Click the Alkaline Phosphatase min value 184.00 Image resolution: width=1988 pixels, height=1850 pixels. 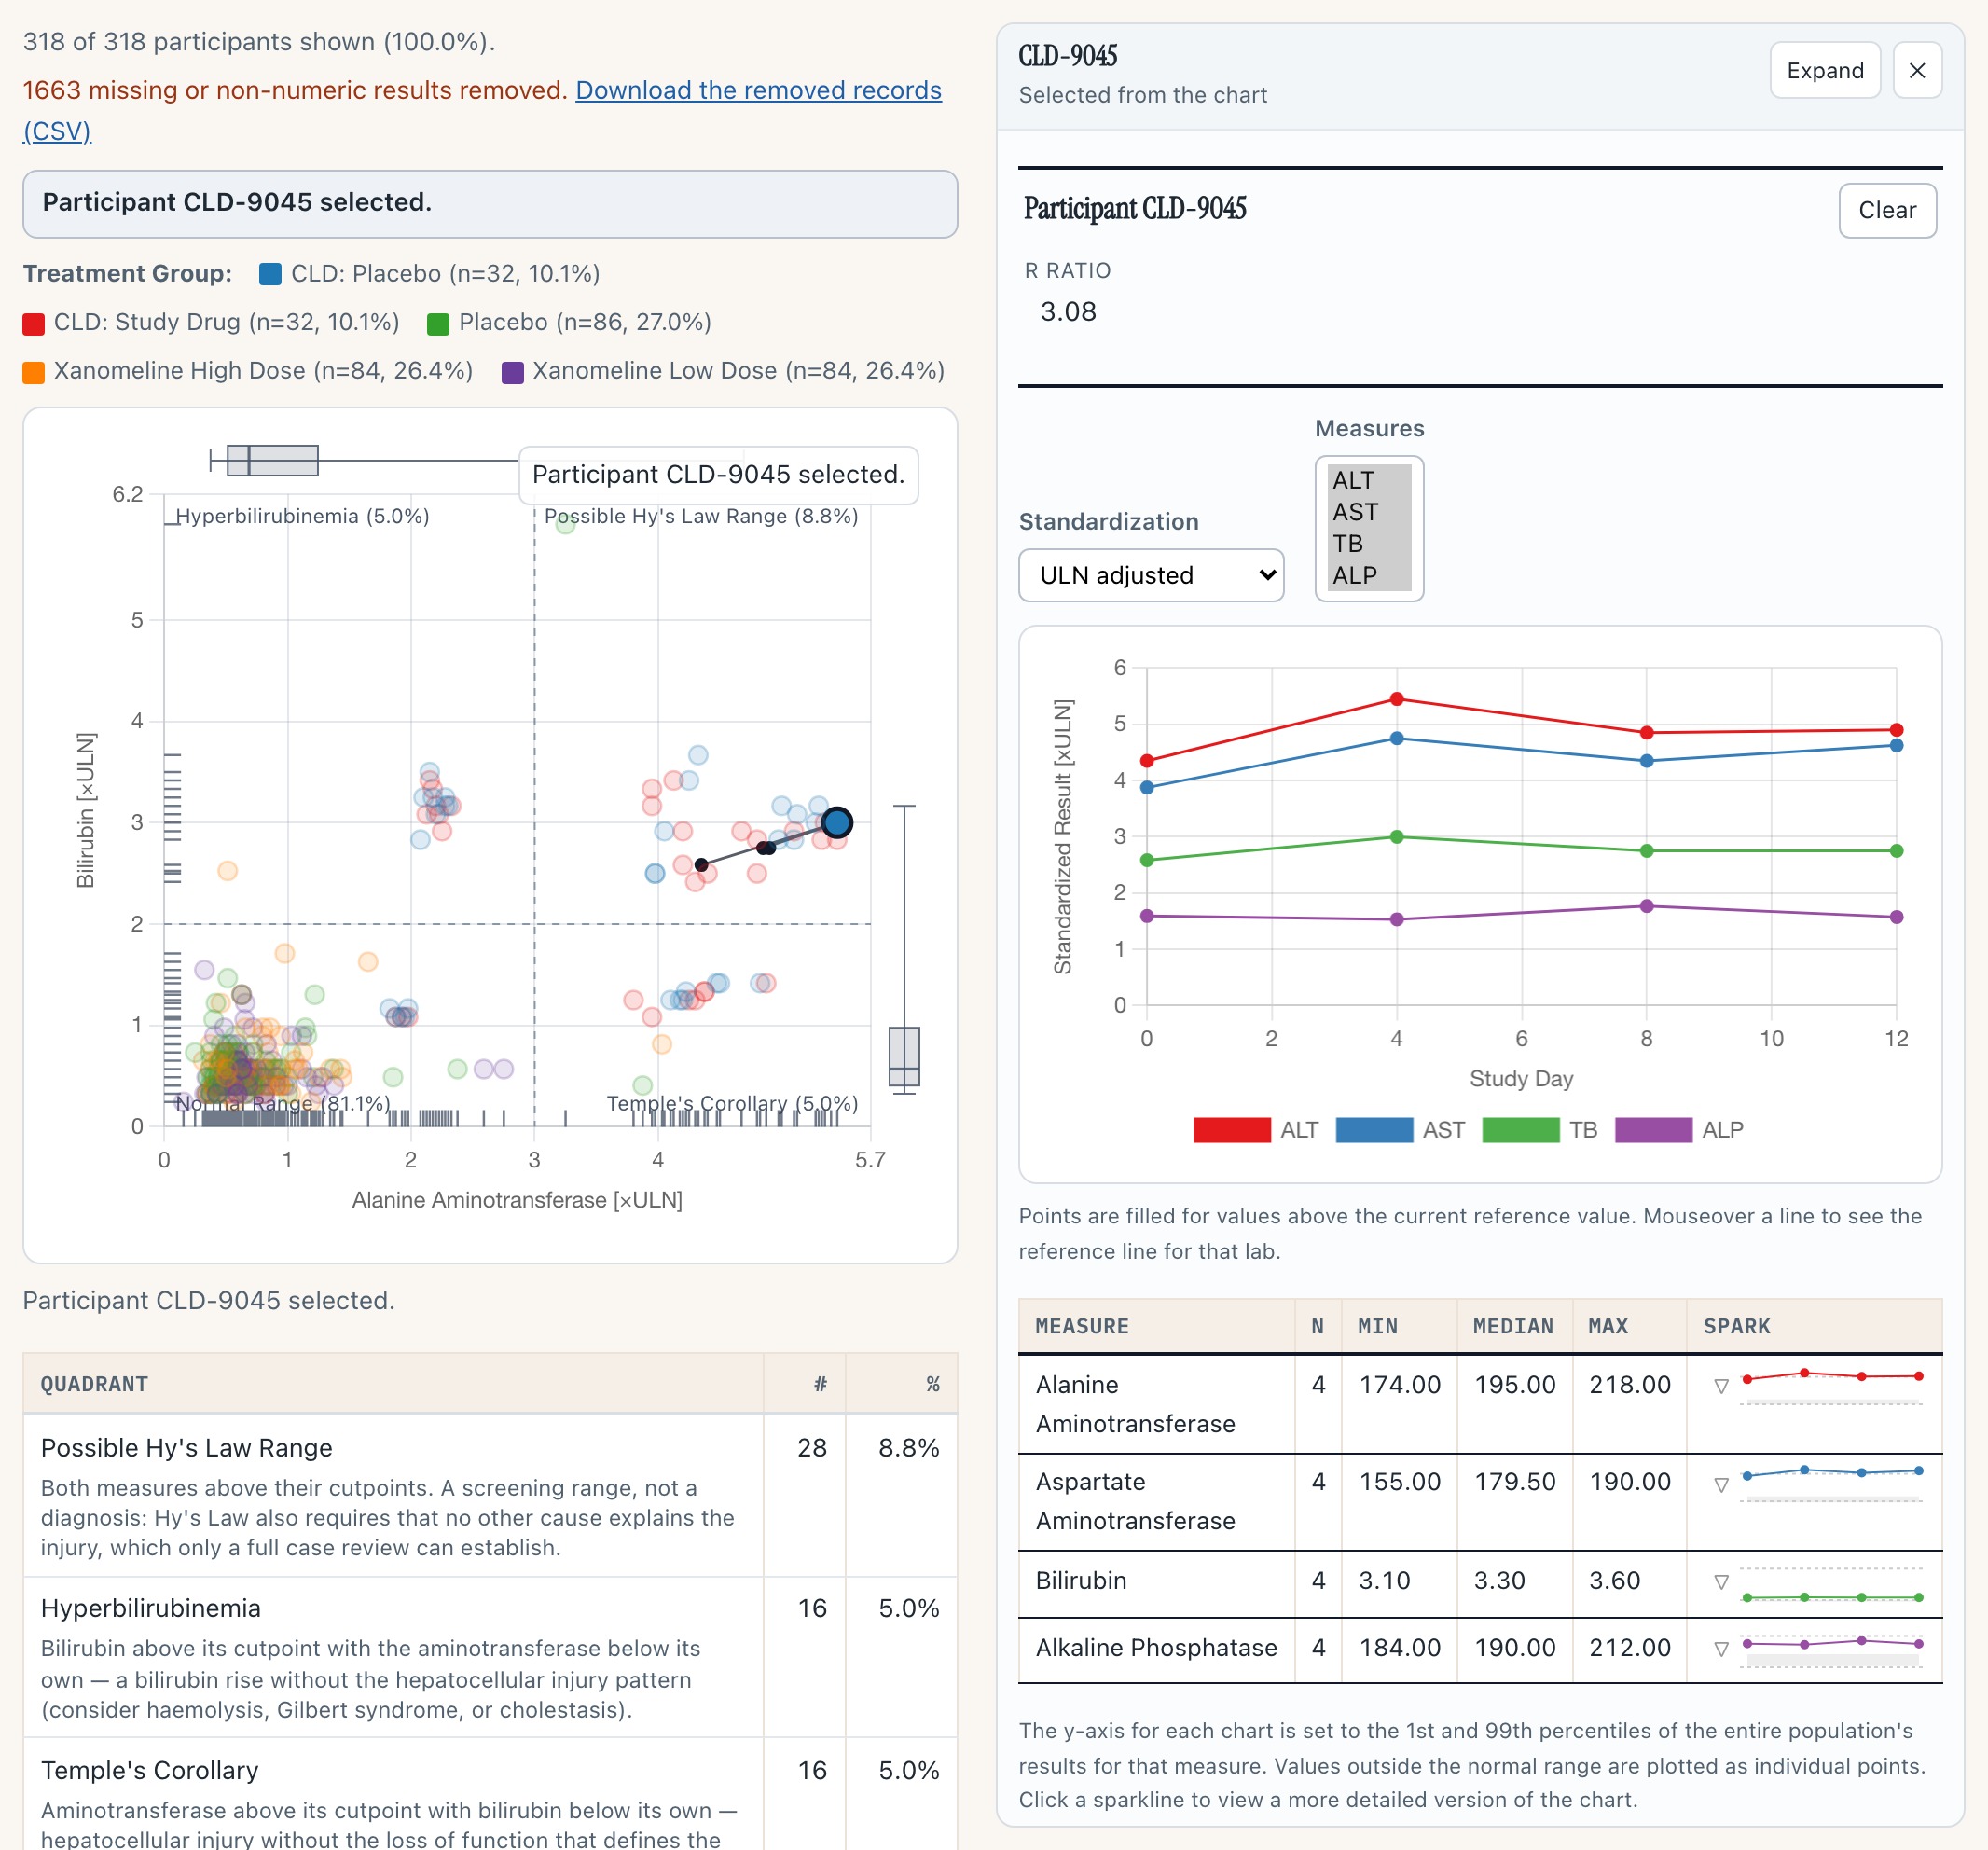[x=1399, y=1648]
